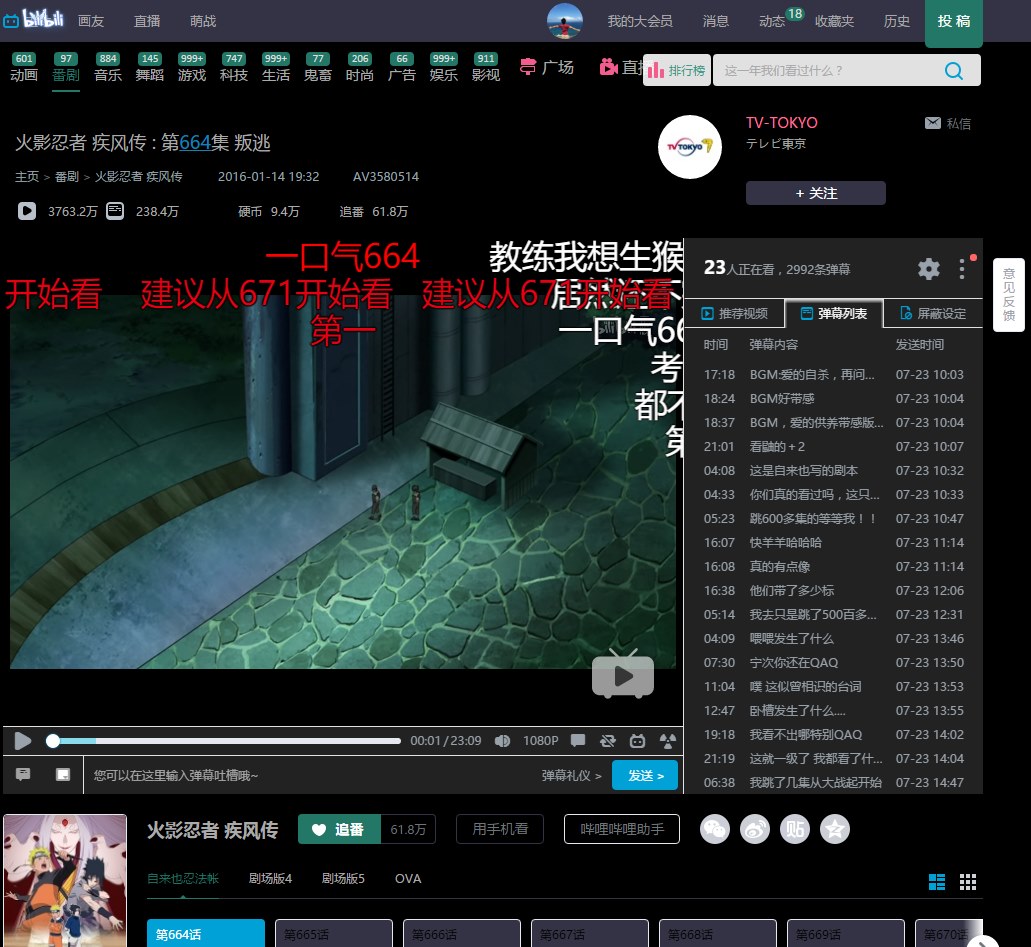Switch to the 屏蔽设定 tab

click(931, 313)
